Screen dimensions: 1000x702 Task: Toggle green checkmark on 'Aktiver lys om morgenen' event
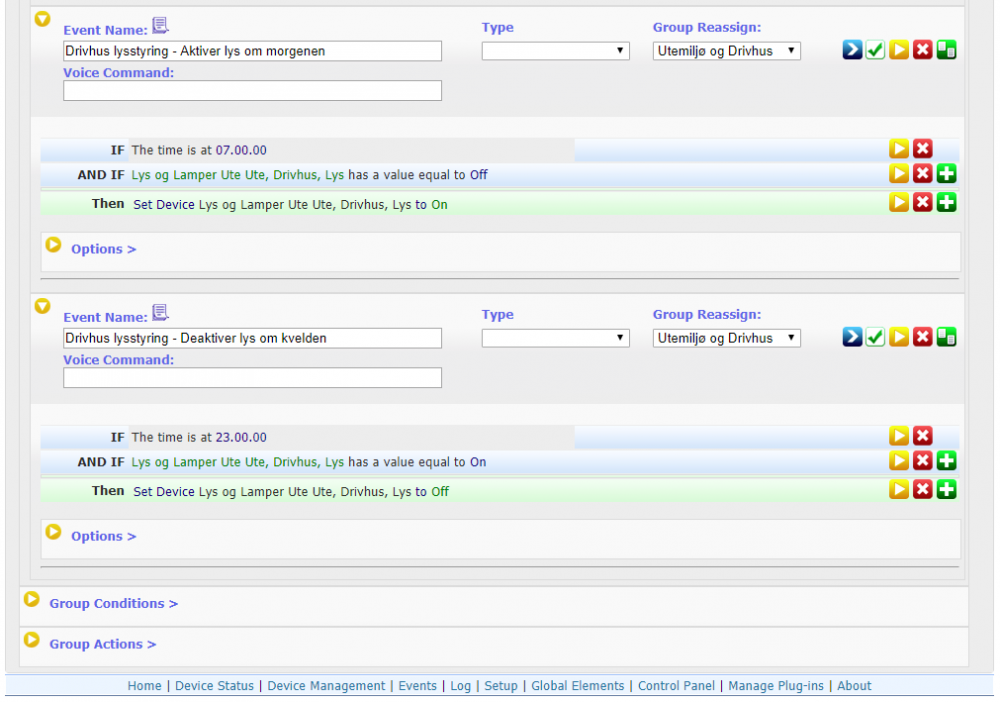pos(875,50)
